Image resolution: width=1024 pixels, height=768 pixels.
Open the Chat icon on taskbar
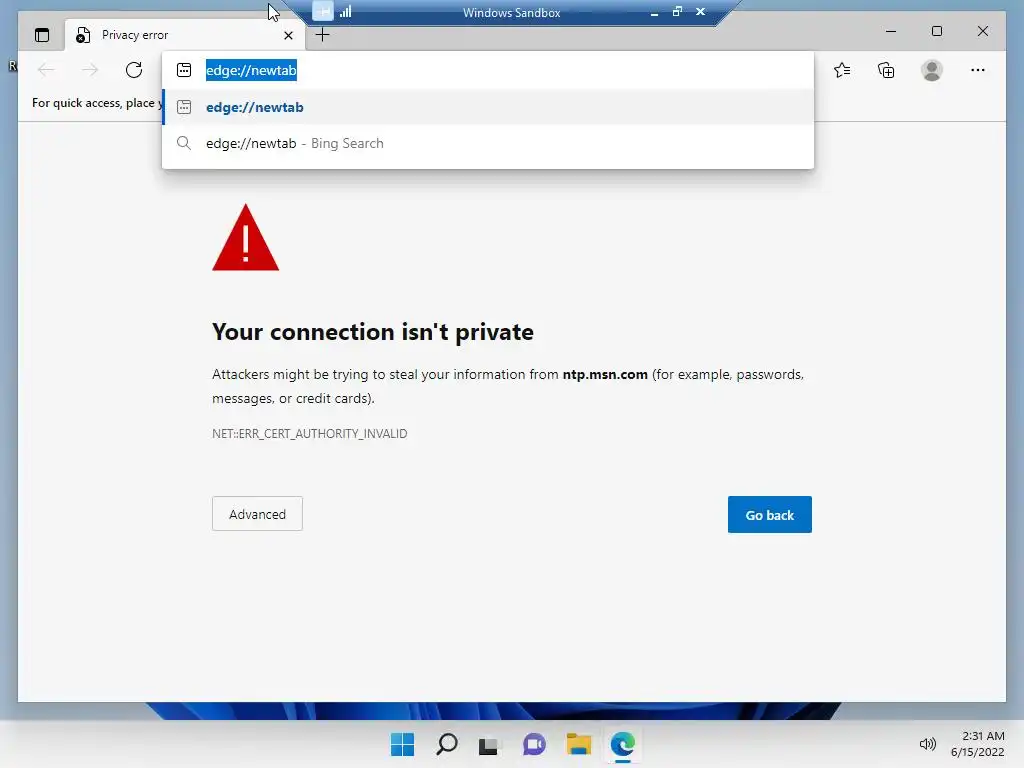coord(534,744)
